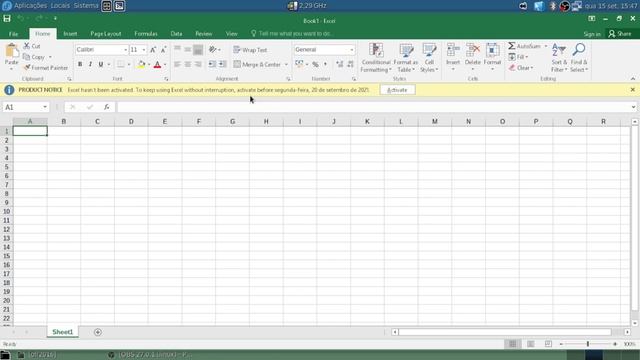Click Increase Decimal icon
Image resolution: width=640 pixels, height=360 pixels.
(x=340, y=64)
